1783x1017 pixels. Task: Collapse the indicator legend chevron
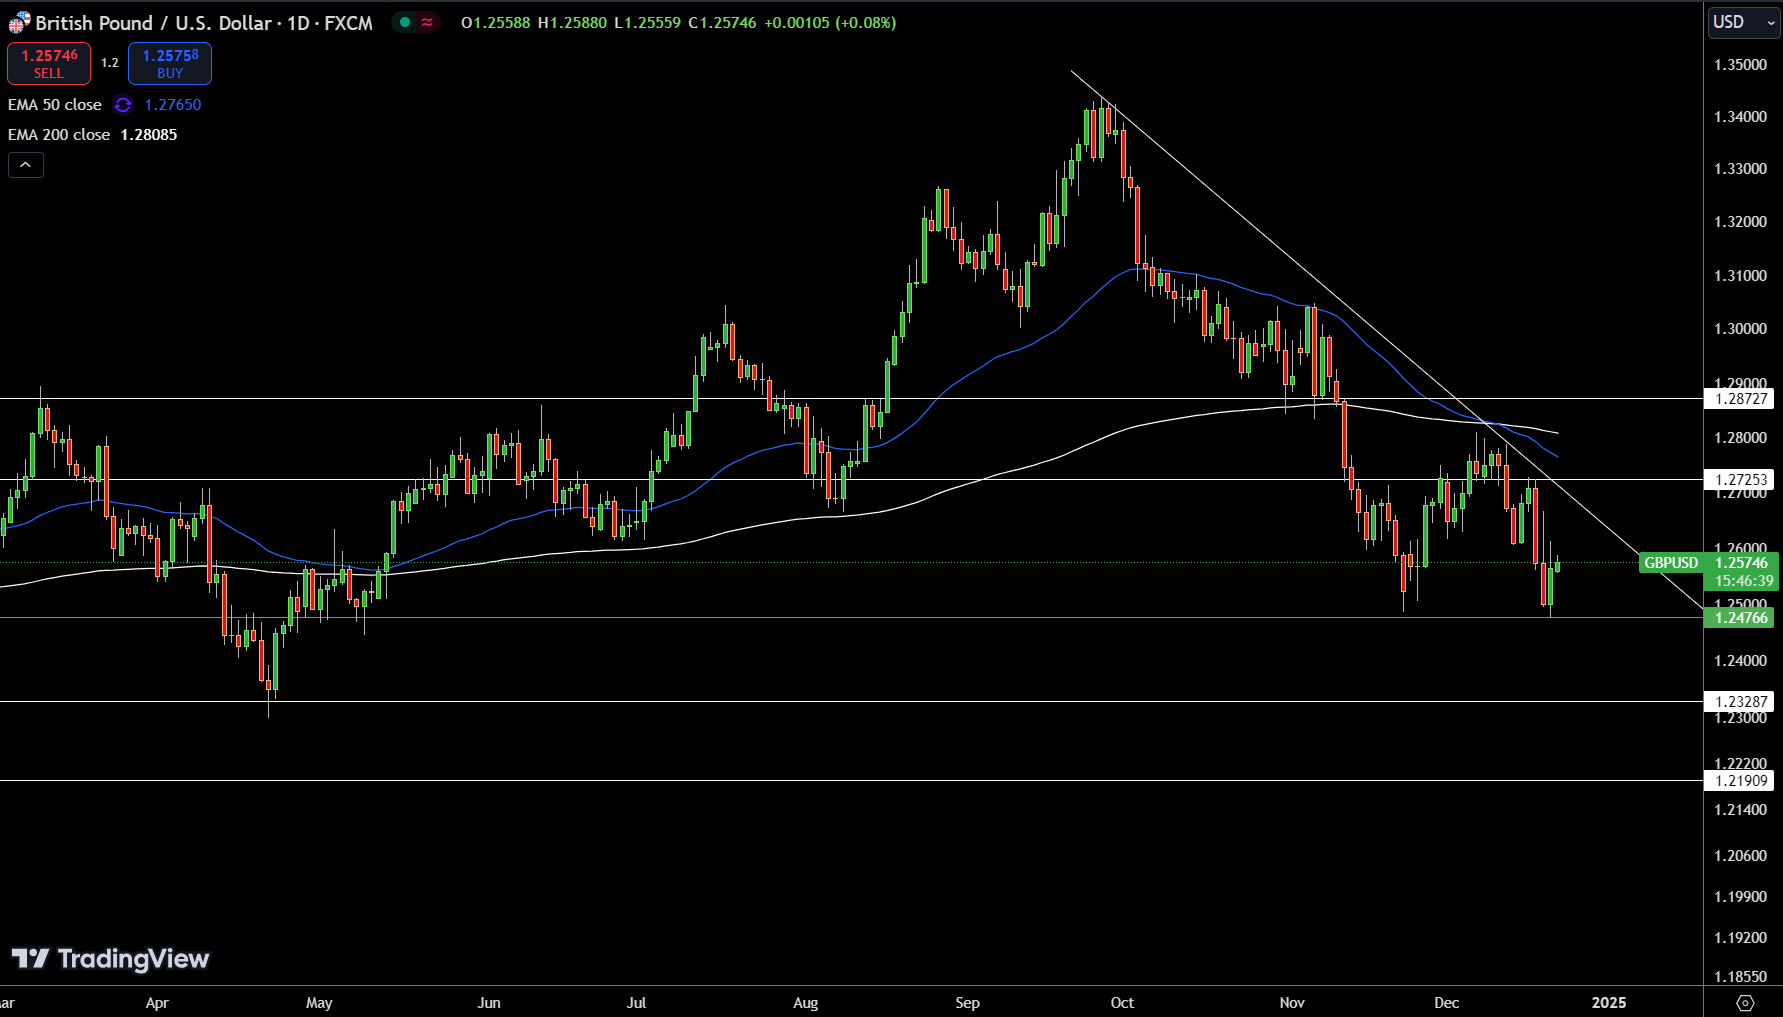[26, 165]
